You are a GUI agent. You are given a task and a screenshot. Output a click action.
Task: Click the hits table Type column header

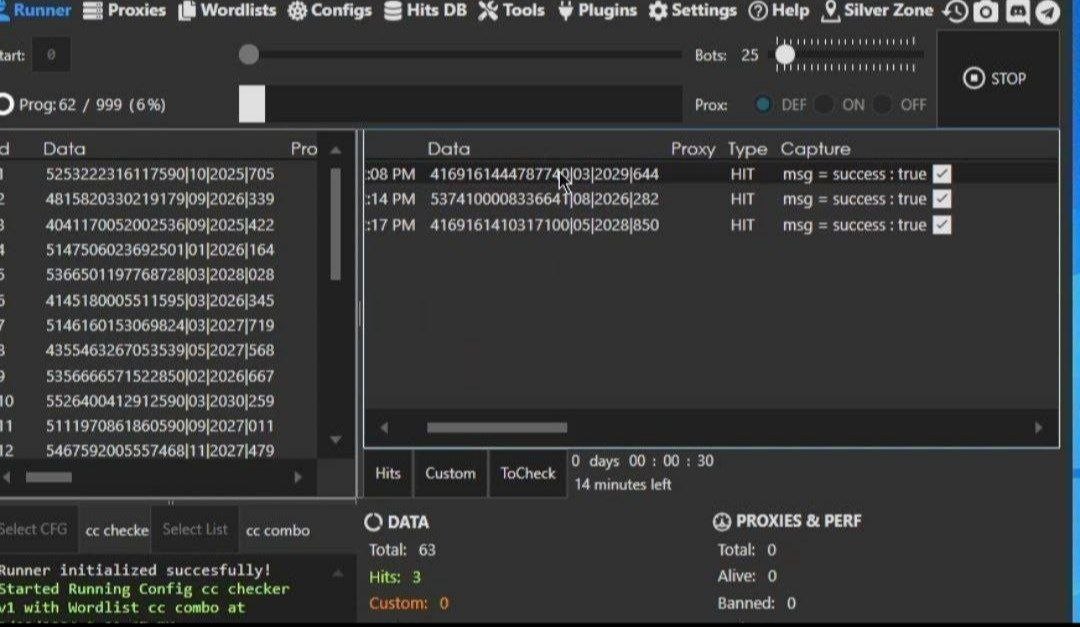tap(747, 149)
